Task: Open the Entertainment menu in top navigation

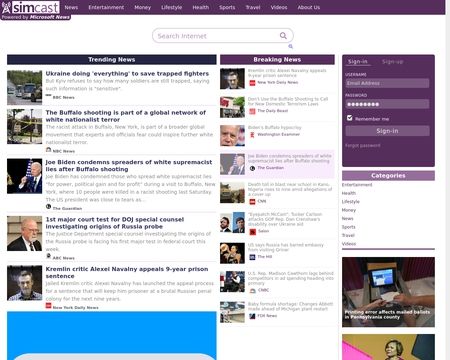Action: tap(106, 7)
